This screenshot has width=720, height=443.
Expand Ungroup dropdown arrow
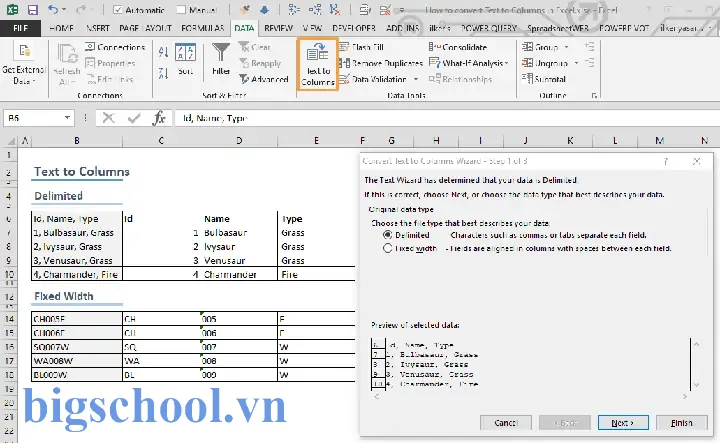[576, 63]
